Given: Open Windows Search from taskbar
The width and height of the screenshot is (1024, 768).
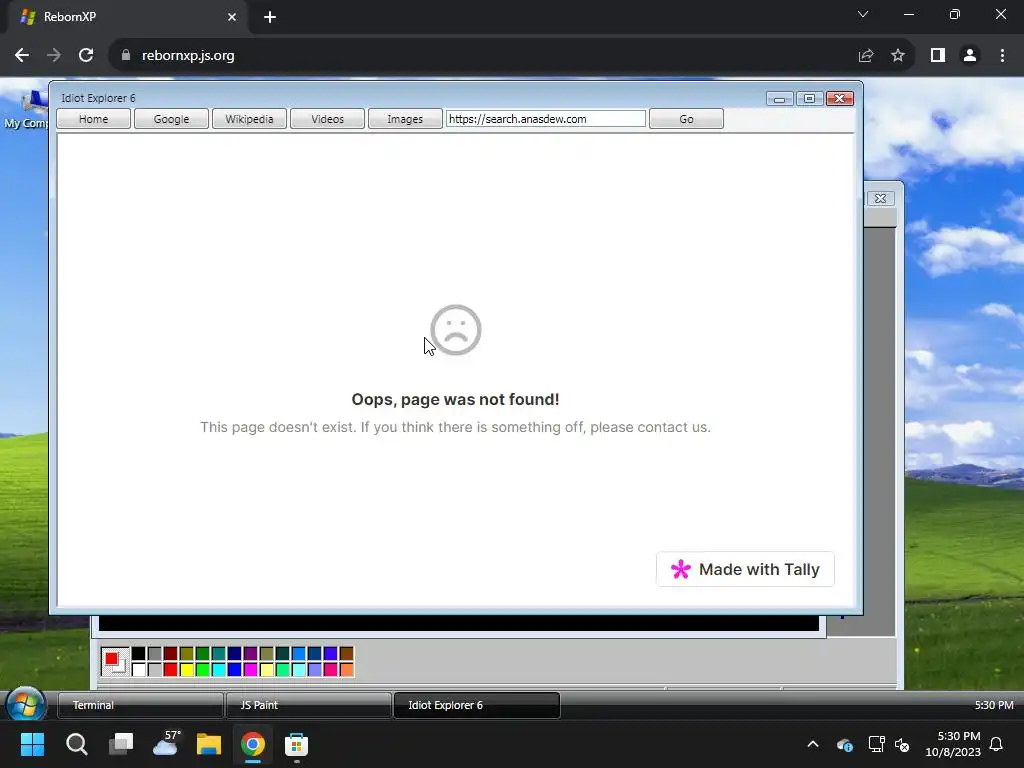Looking at the screenshot, I should pos(76,744).
